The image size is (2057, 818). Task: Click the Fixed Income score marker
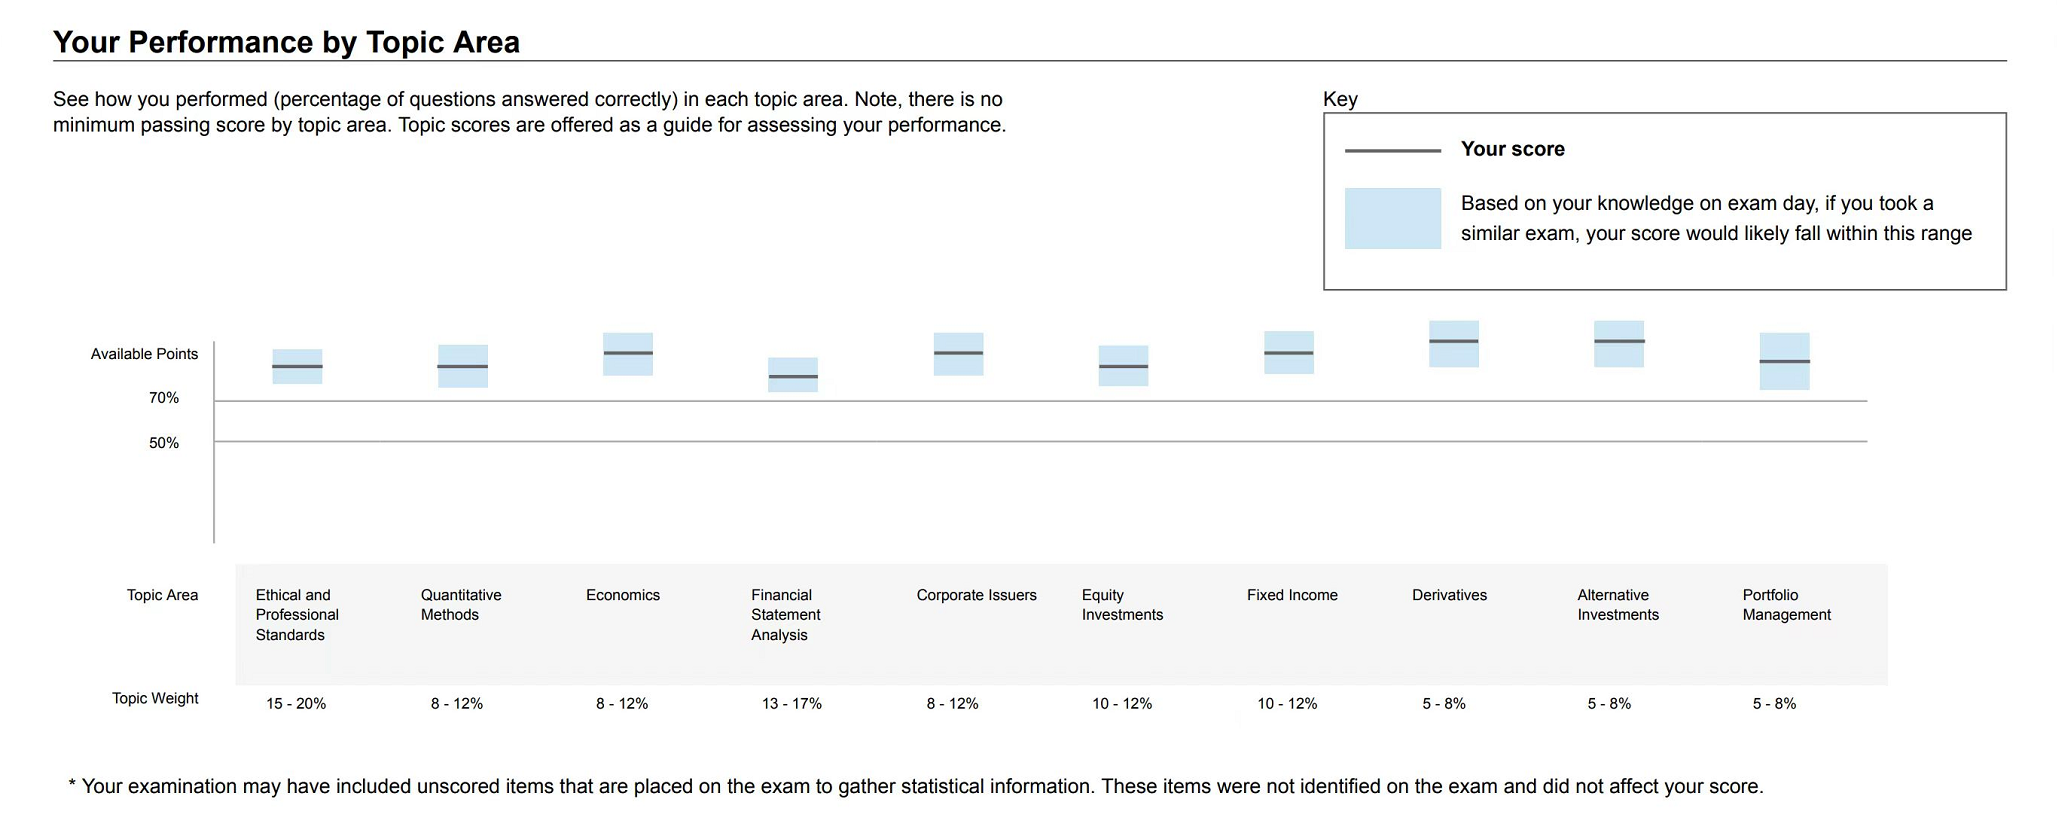[x=1289, y=352]
